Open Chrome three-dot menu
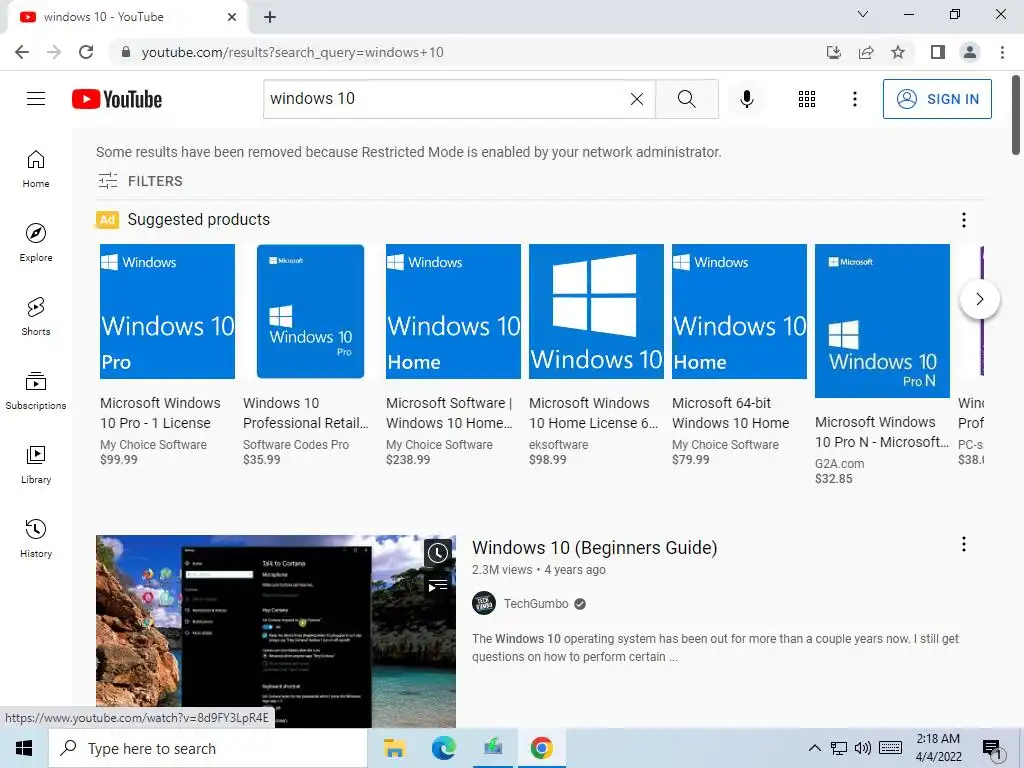This screenshot has height=768, width=1024. click(x=1002, y=52)
